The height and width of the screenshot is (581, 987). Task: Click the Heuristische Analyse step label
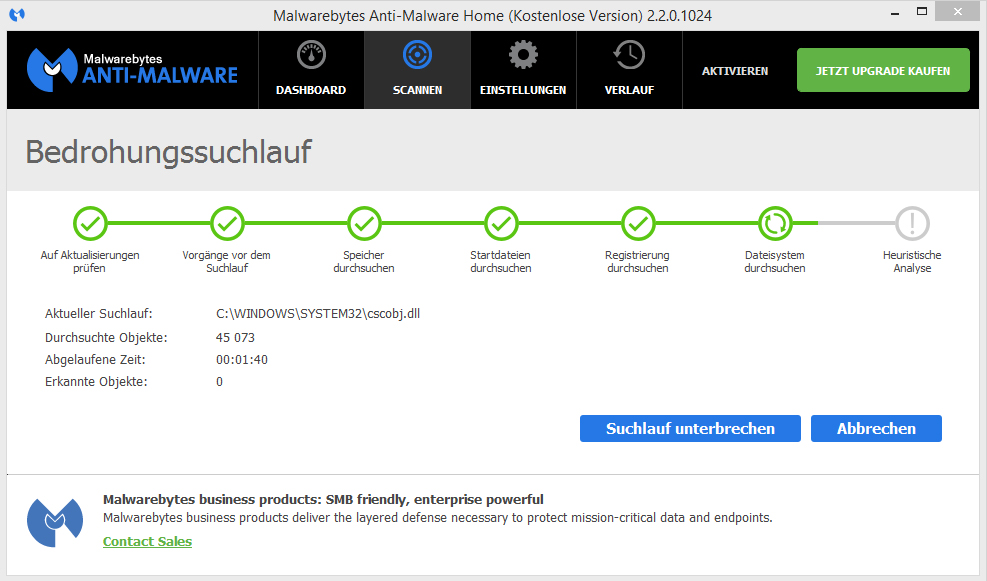pyautogui.click(x=912, y=261)
